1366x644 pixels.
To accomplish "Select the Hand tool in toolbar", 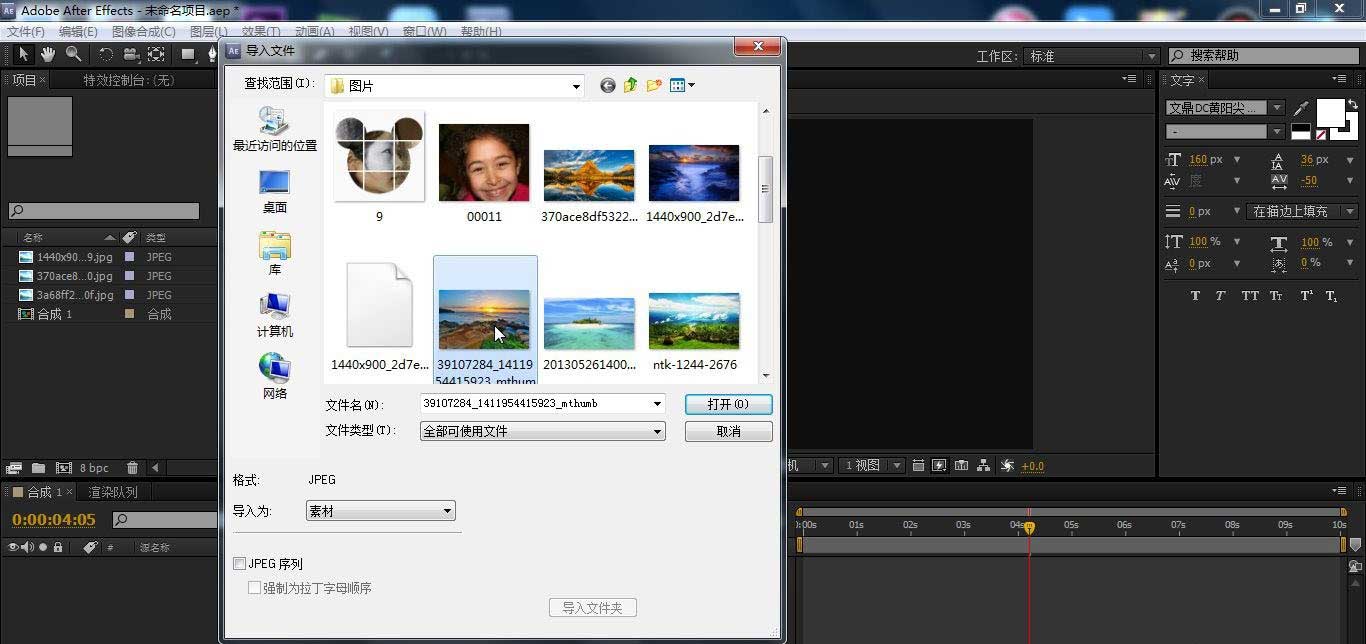I will (x=47, y=54).
